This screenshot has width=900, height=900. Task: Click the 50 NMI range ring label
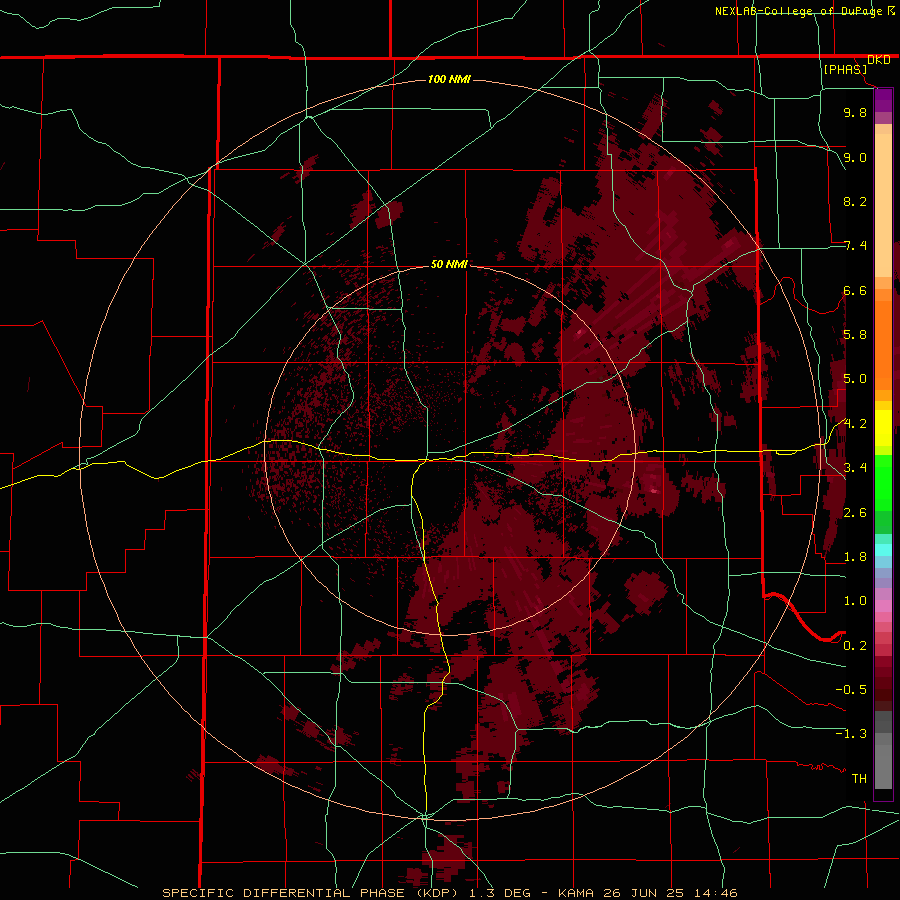point(449,265)
